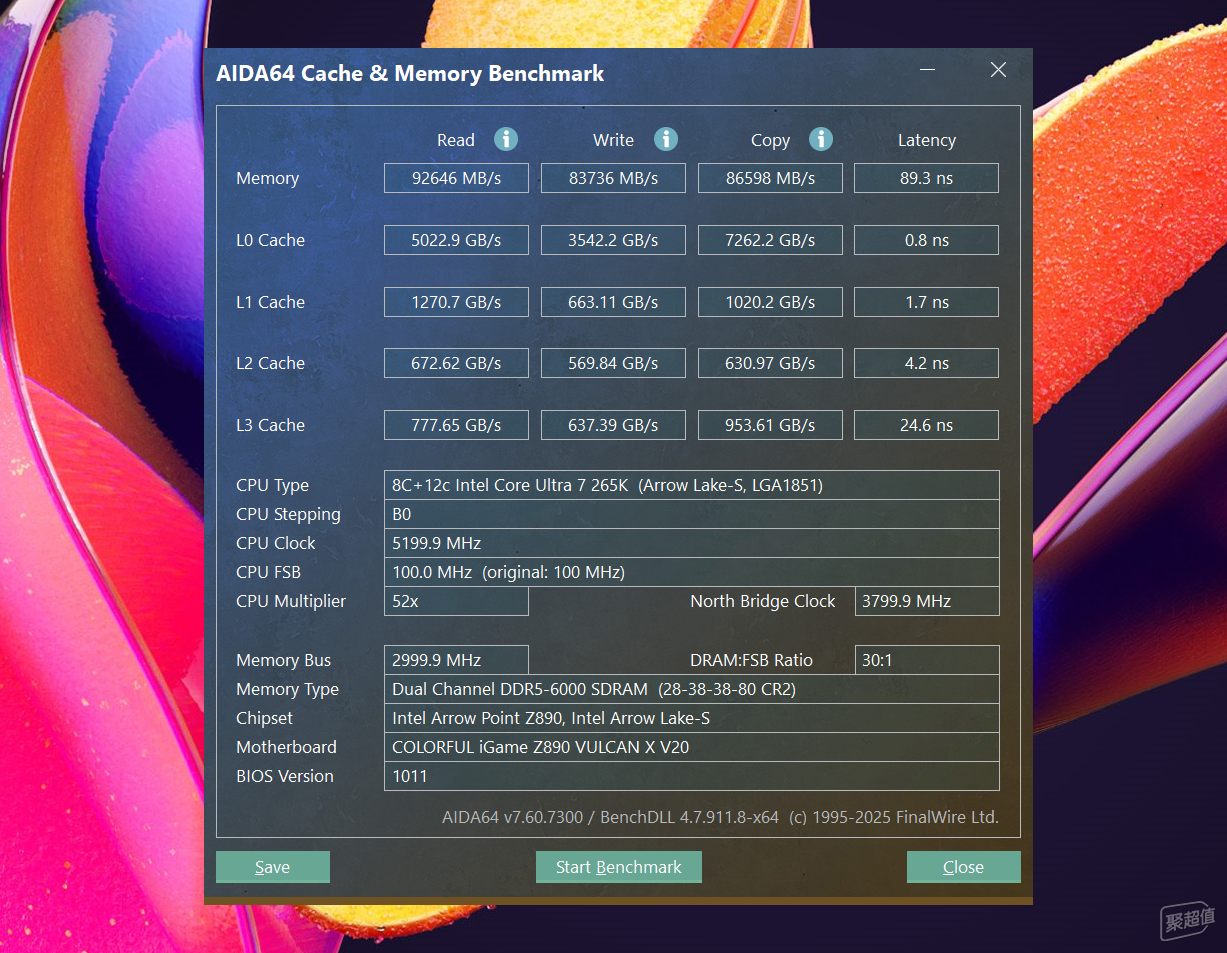Screen dimensions: 1227x953
Task: Click the CPU Type field Core Ultra 7 265K
Action: [x=692, y=485]
